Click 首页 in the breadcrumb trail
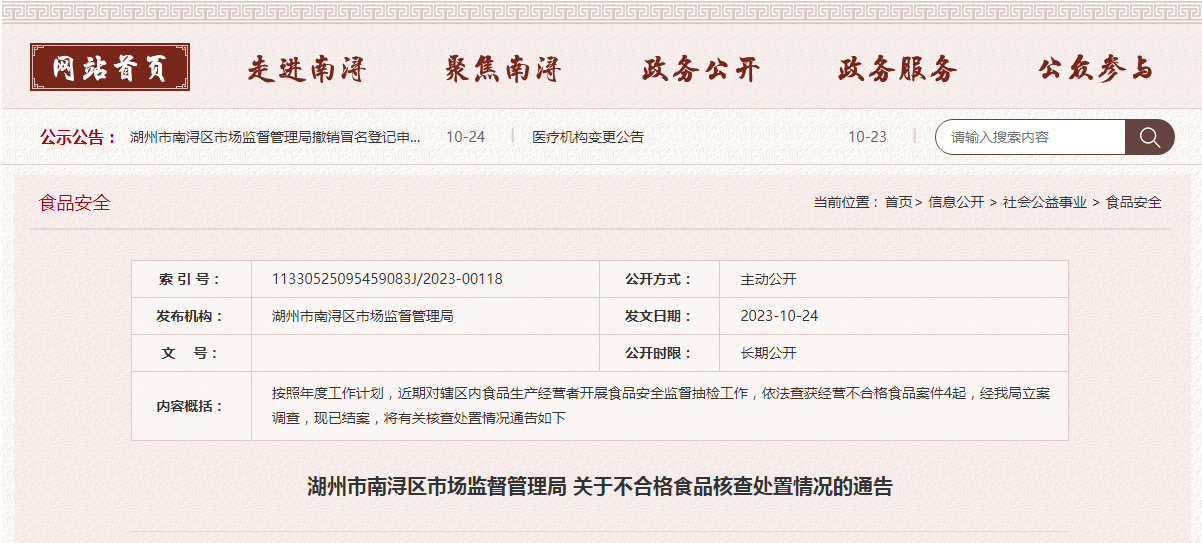 click(x=898, y=202)
